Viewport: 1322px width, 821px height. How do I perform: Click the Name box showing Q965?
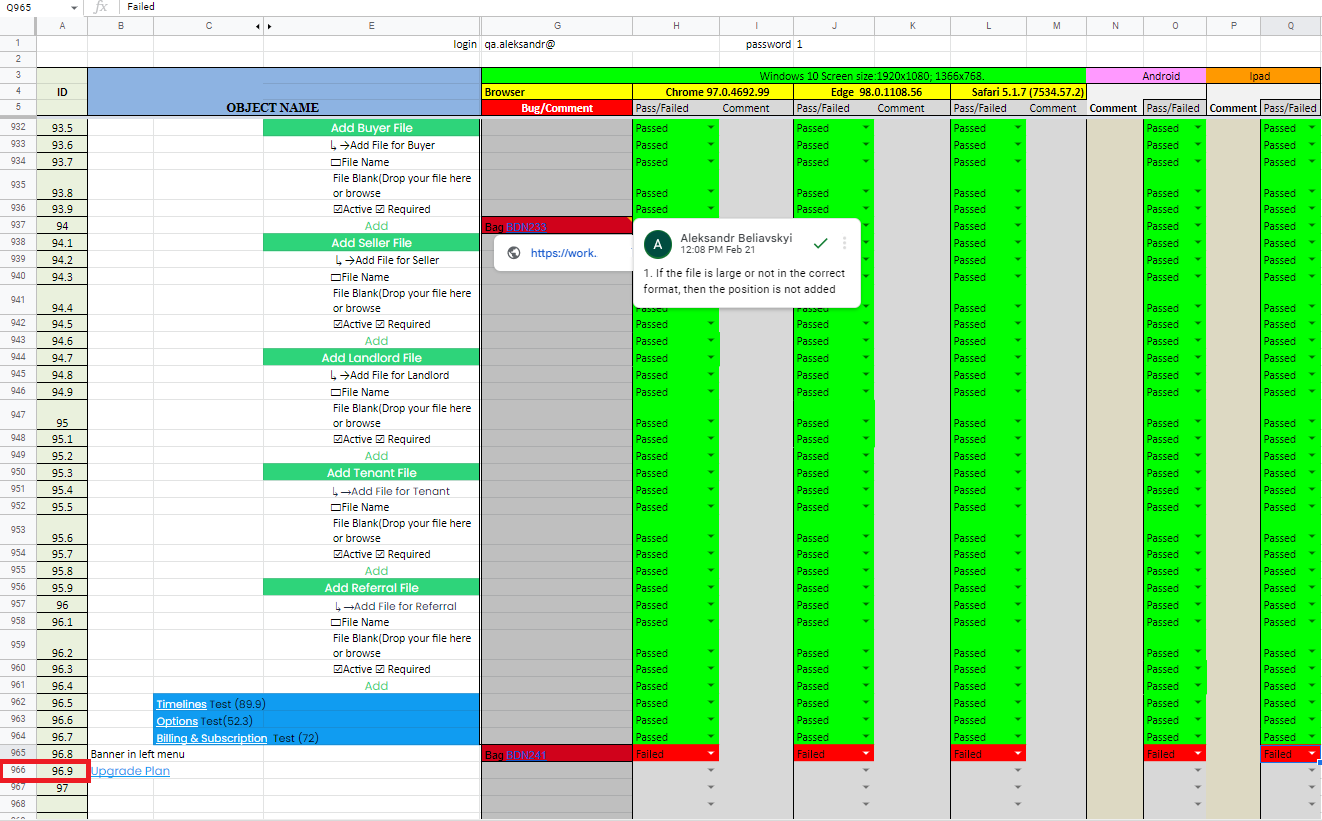click(35, 7)
